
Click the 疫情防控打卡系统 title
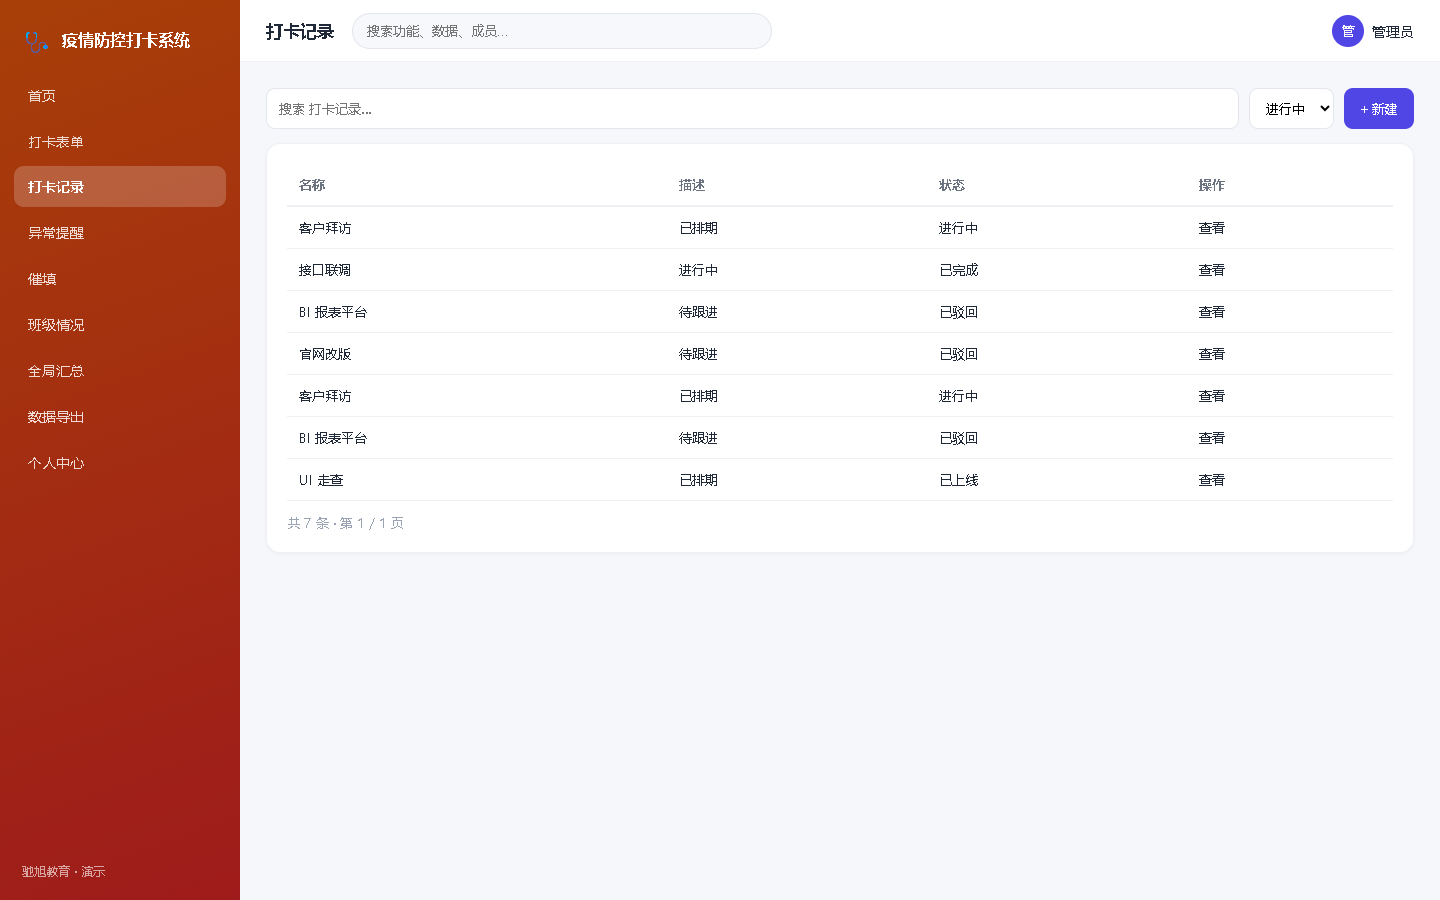click(126, 40)
